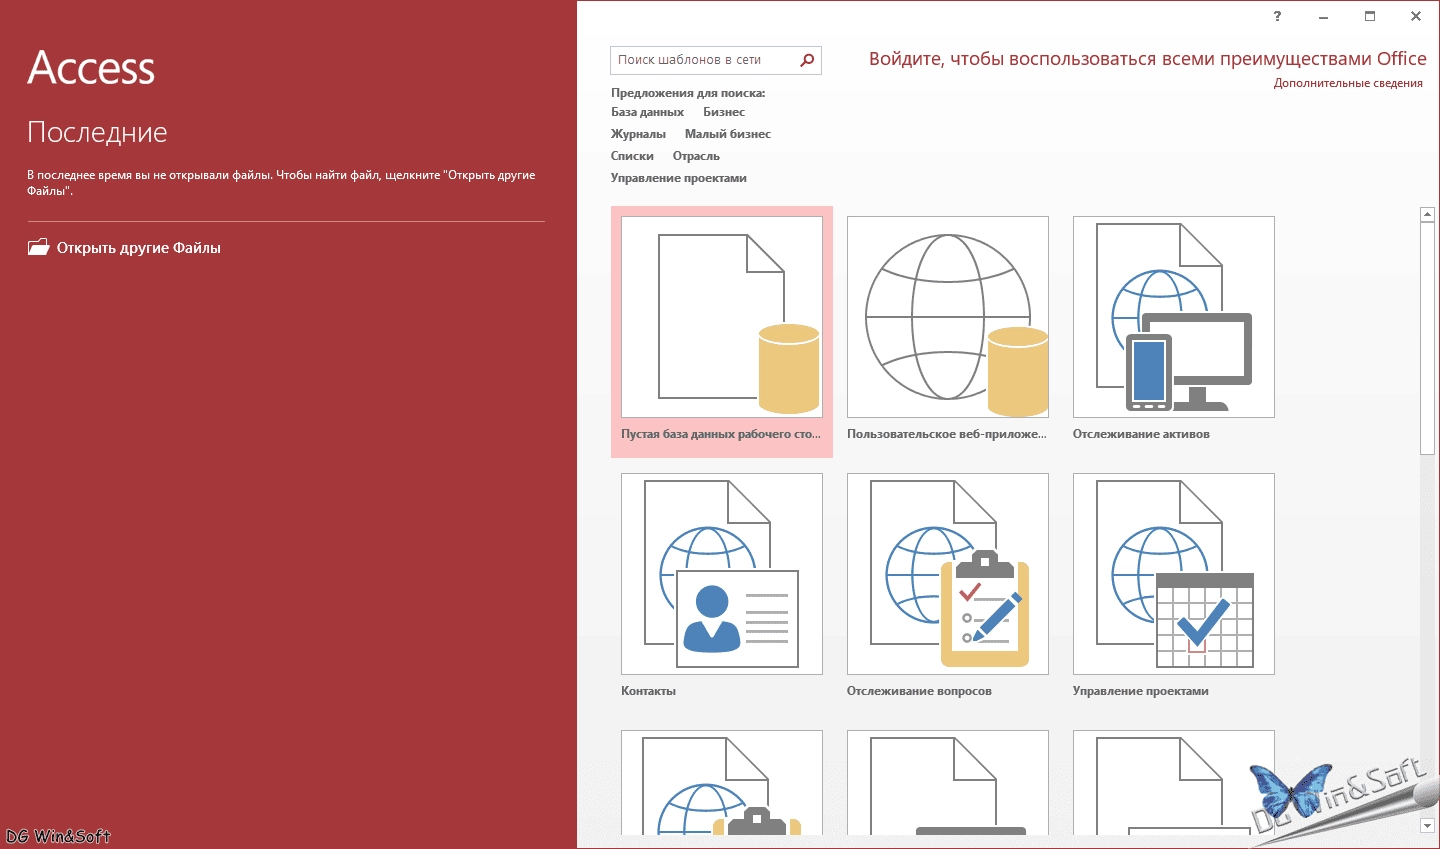Open the help question mark icon

(x=1277, y=16)
